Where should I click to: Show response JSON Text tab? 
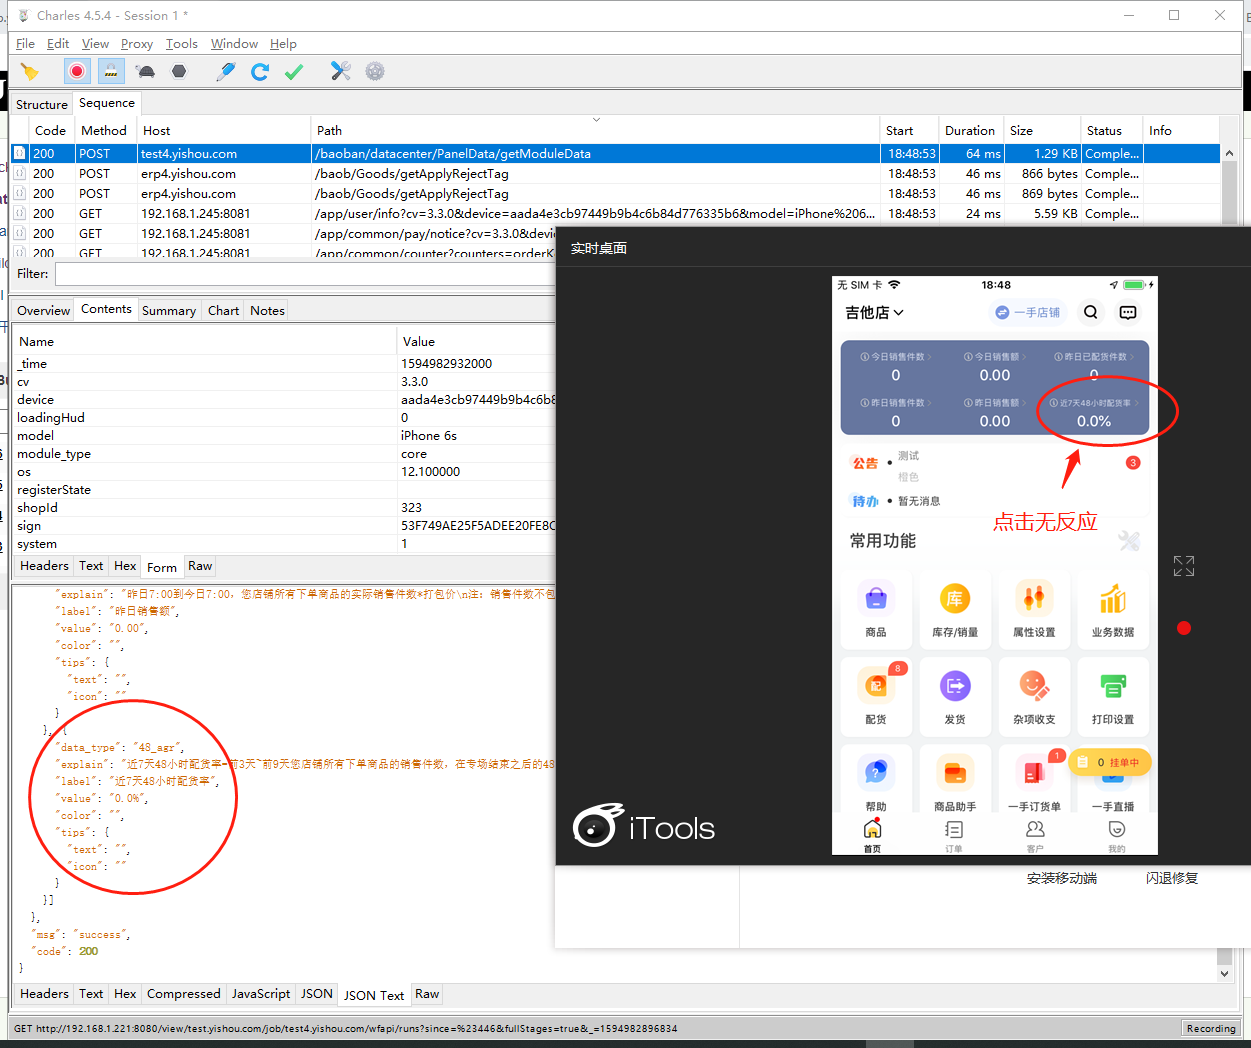point(374,995)
